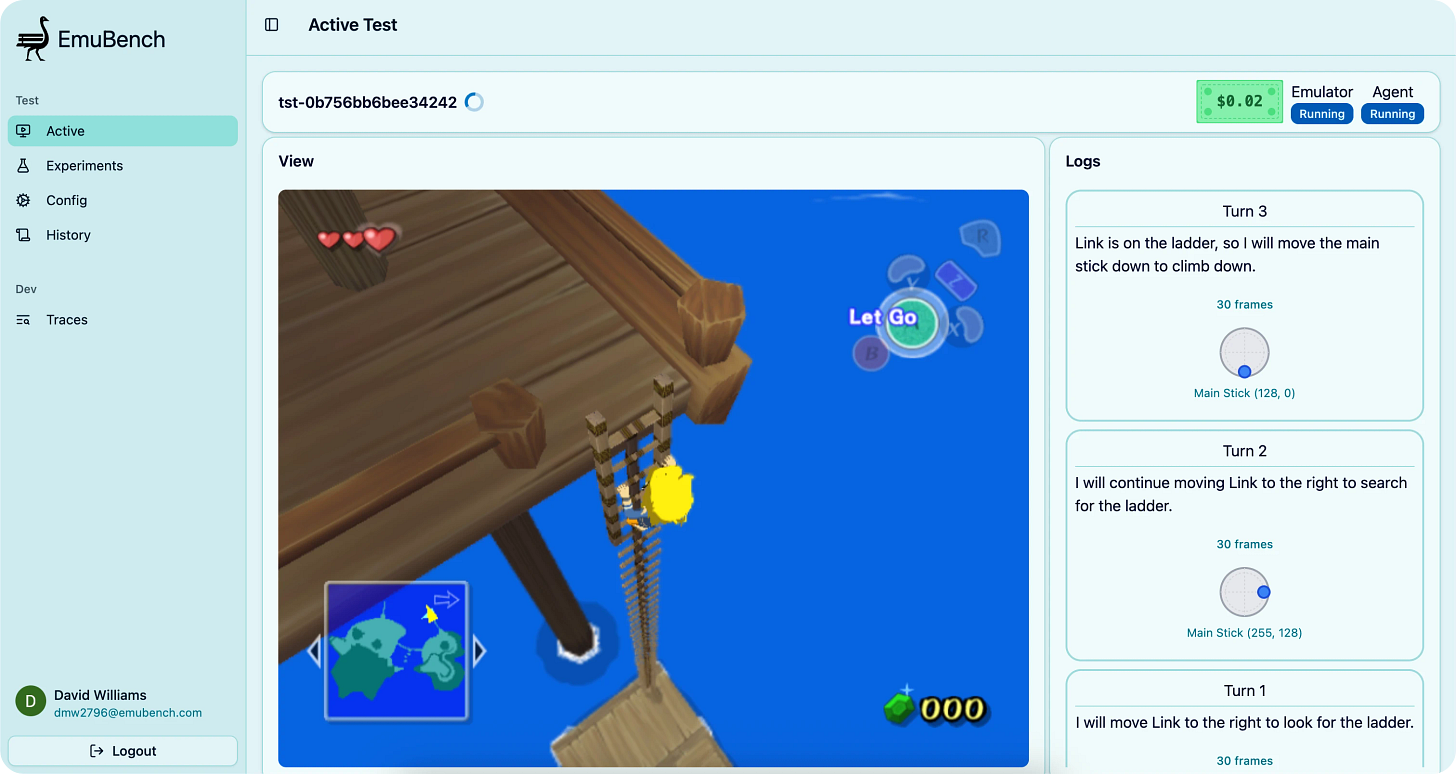The image size is (1456, 774).
Task: Click the Logs panel heading
Action: tap(1083, 161)
